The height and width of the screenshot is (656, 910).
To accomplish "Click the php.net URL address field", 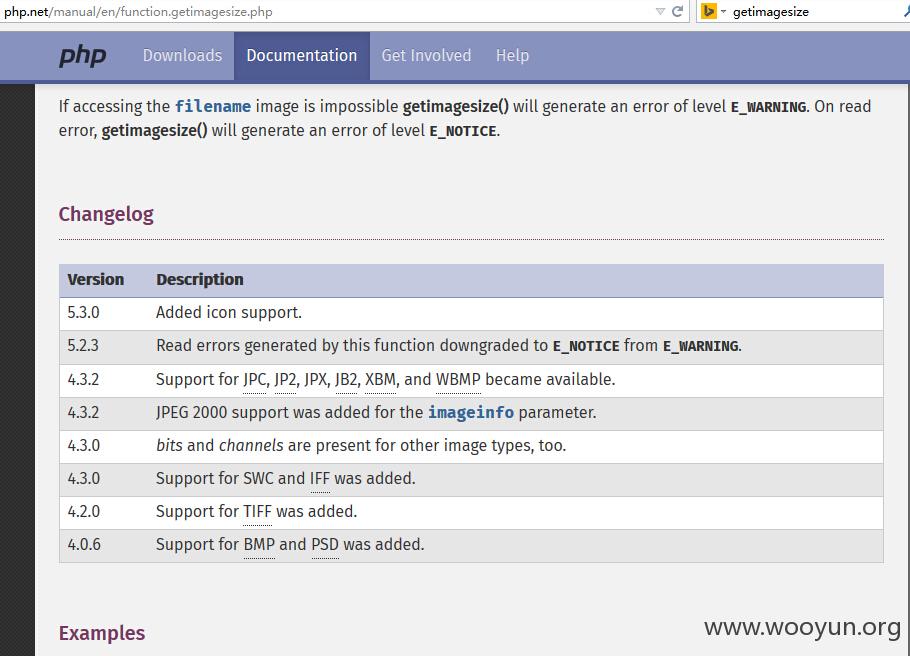I will (325, 12).
